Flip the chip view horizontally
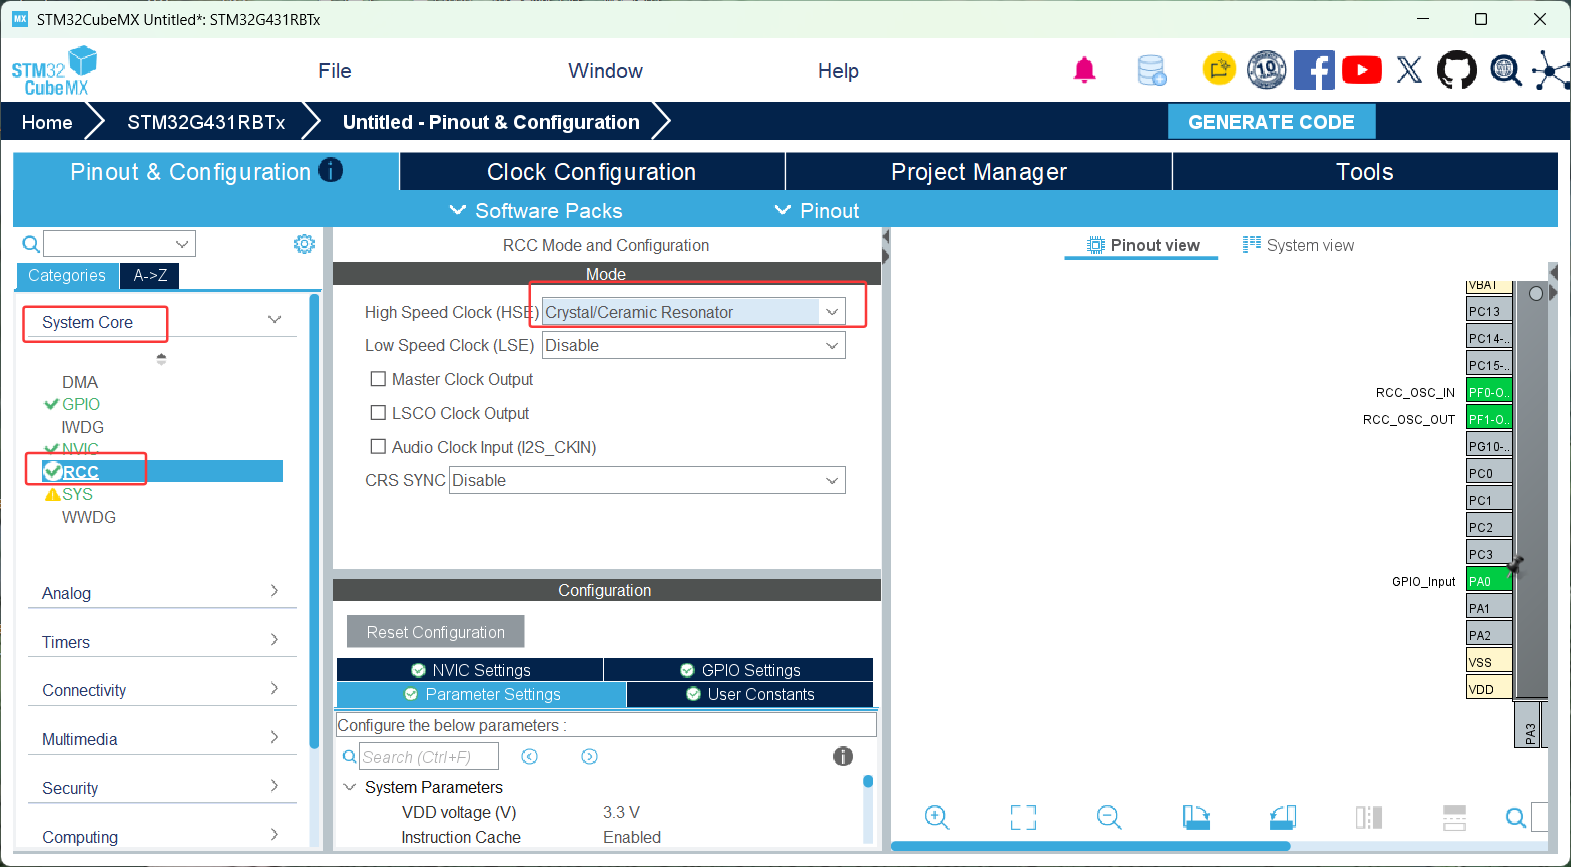This screenshot has height=867, width=1571. click(x=1369, y=817)
